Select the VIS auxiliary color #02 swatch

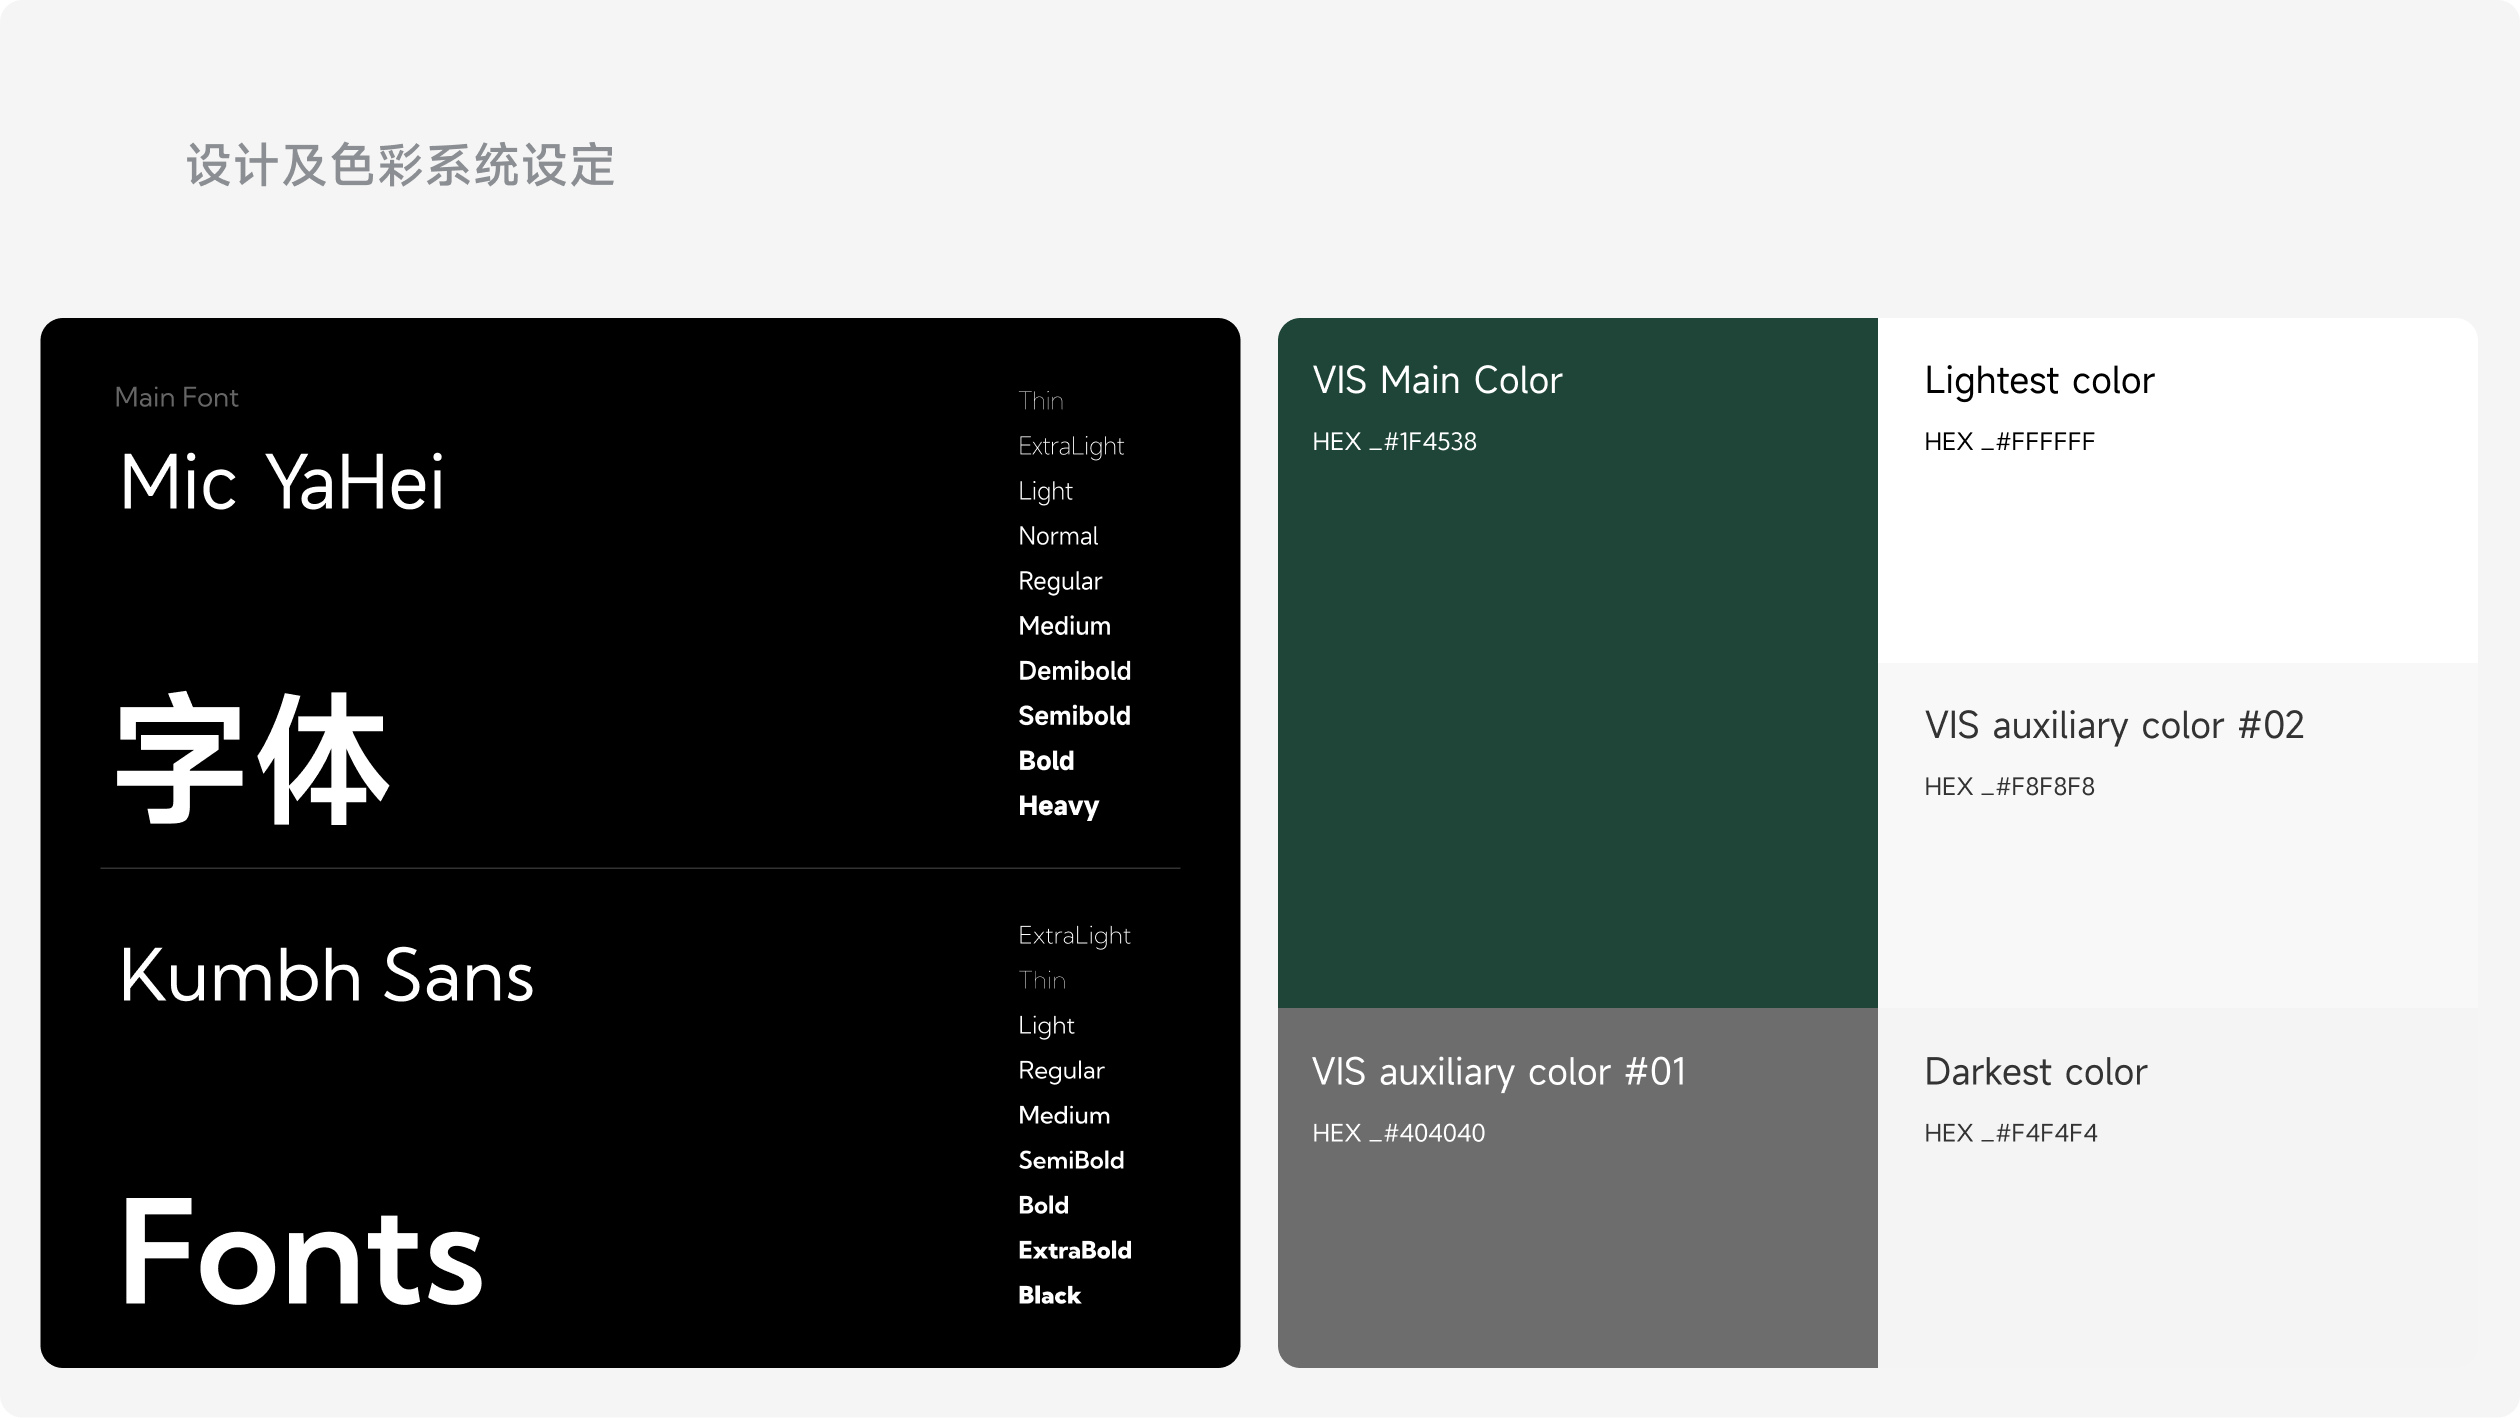click(x=2177, y=900)
